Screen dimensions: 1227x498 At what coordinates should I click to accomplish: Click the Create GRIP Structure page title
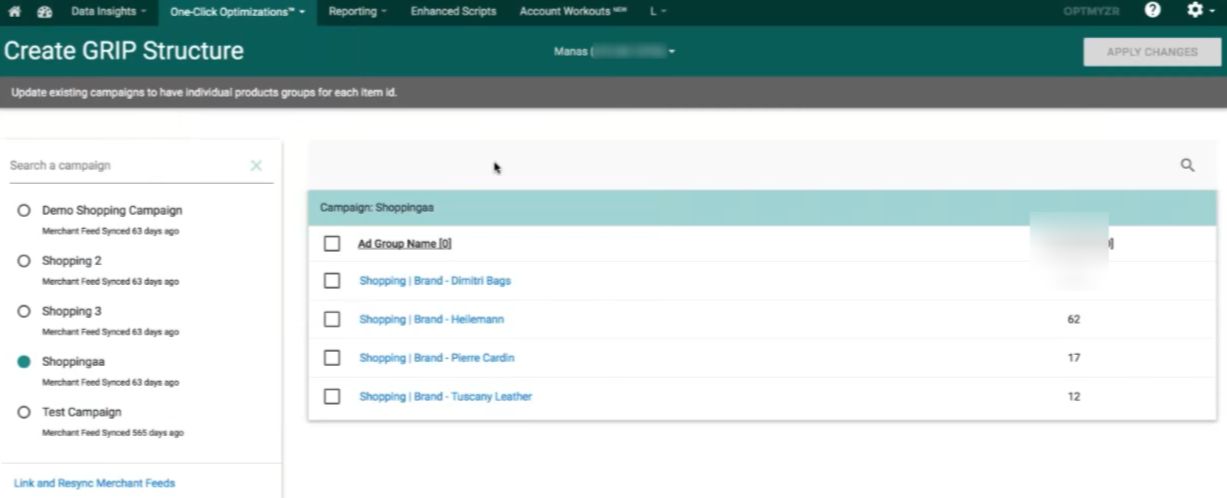(123, 51)
